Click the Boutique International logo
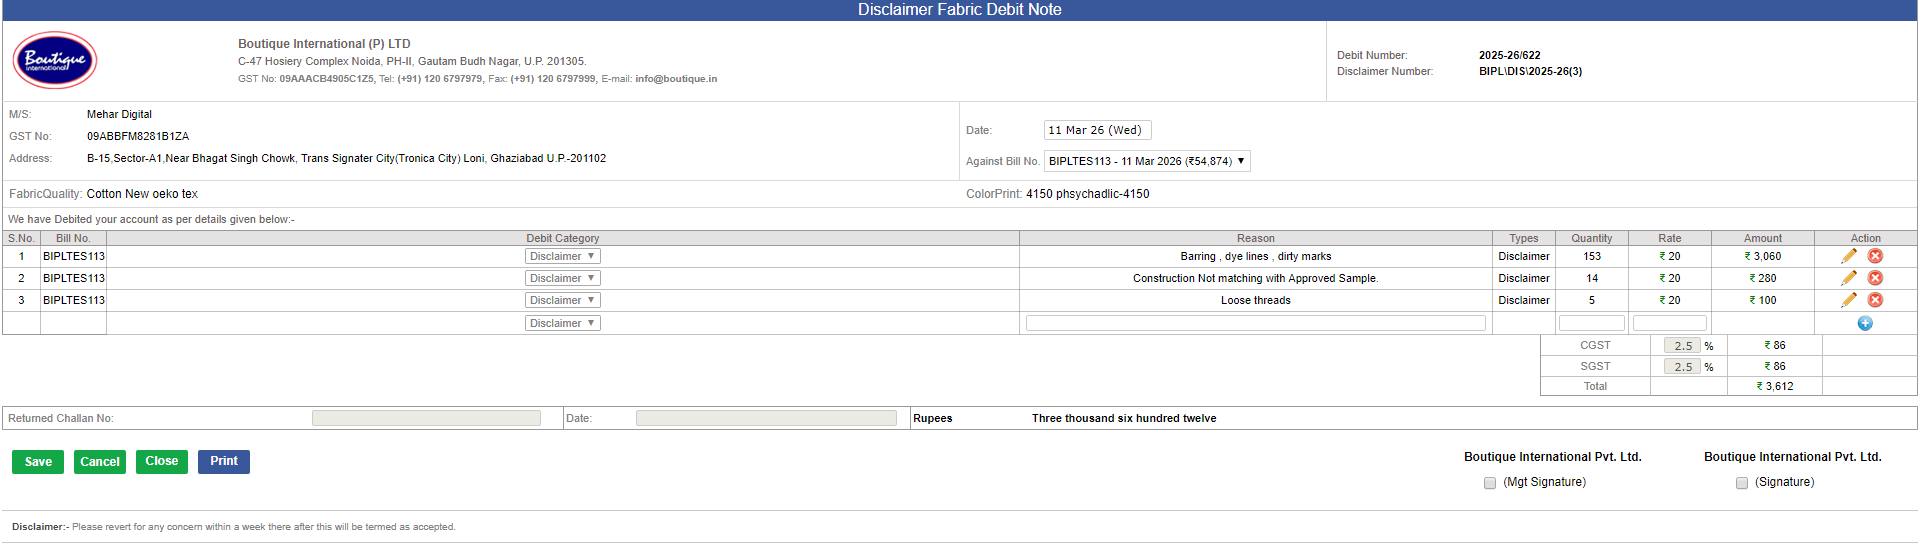 [x=55, y=60]
